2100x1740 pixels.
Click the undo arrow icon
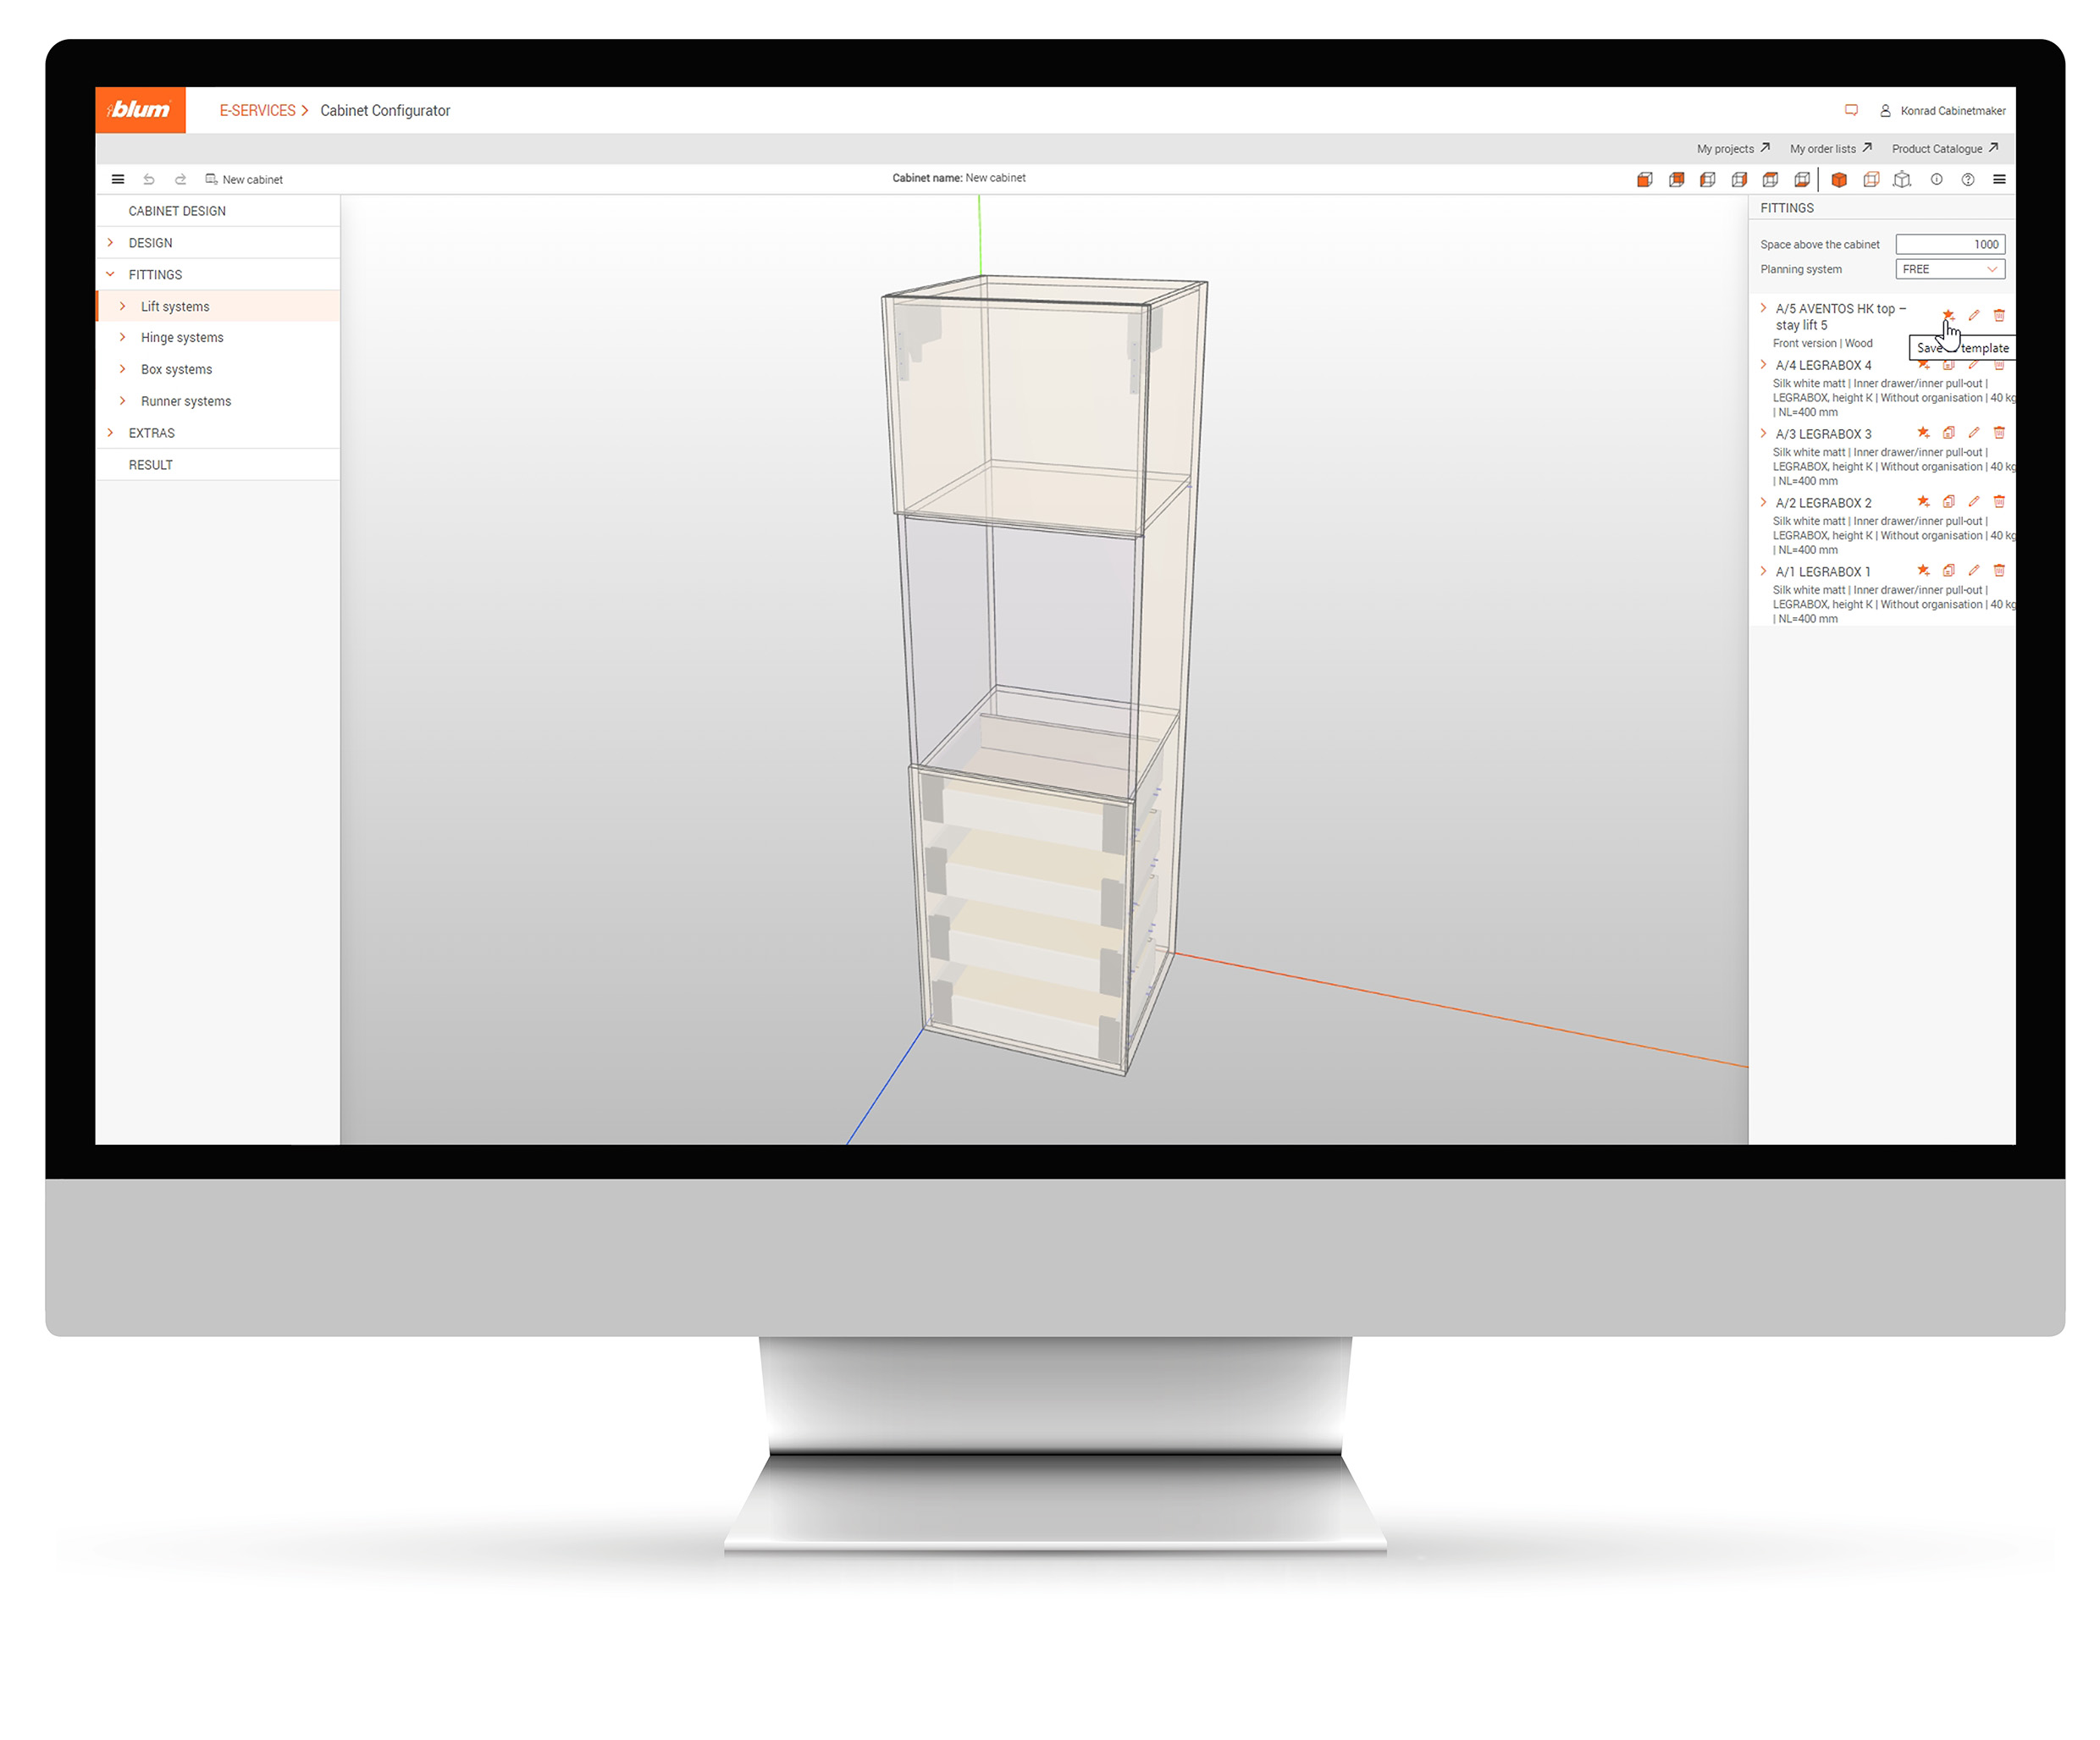click(150, 179)
